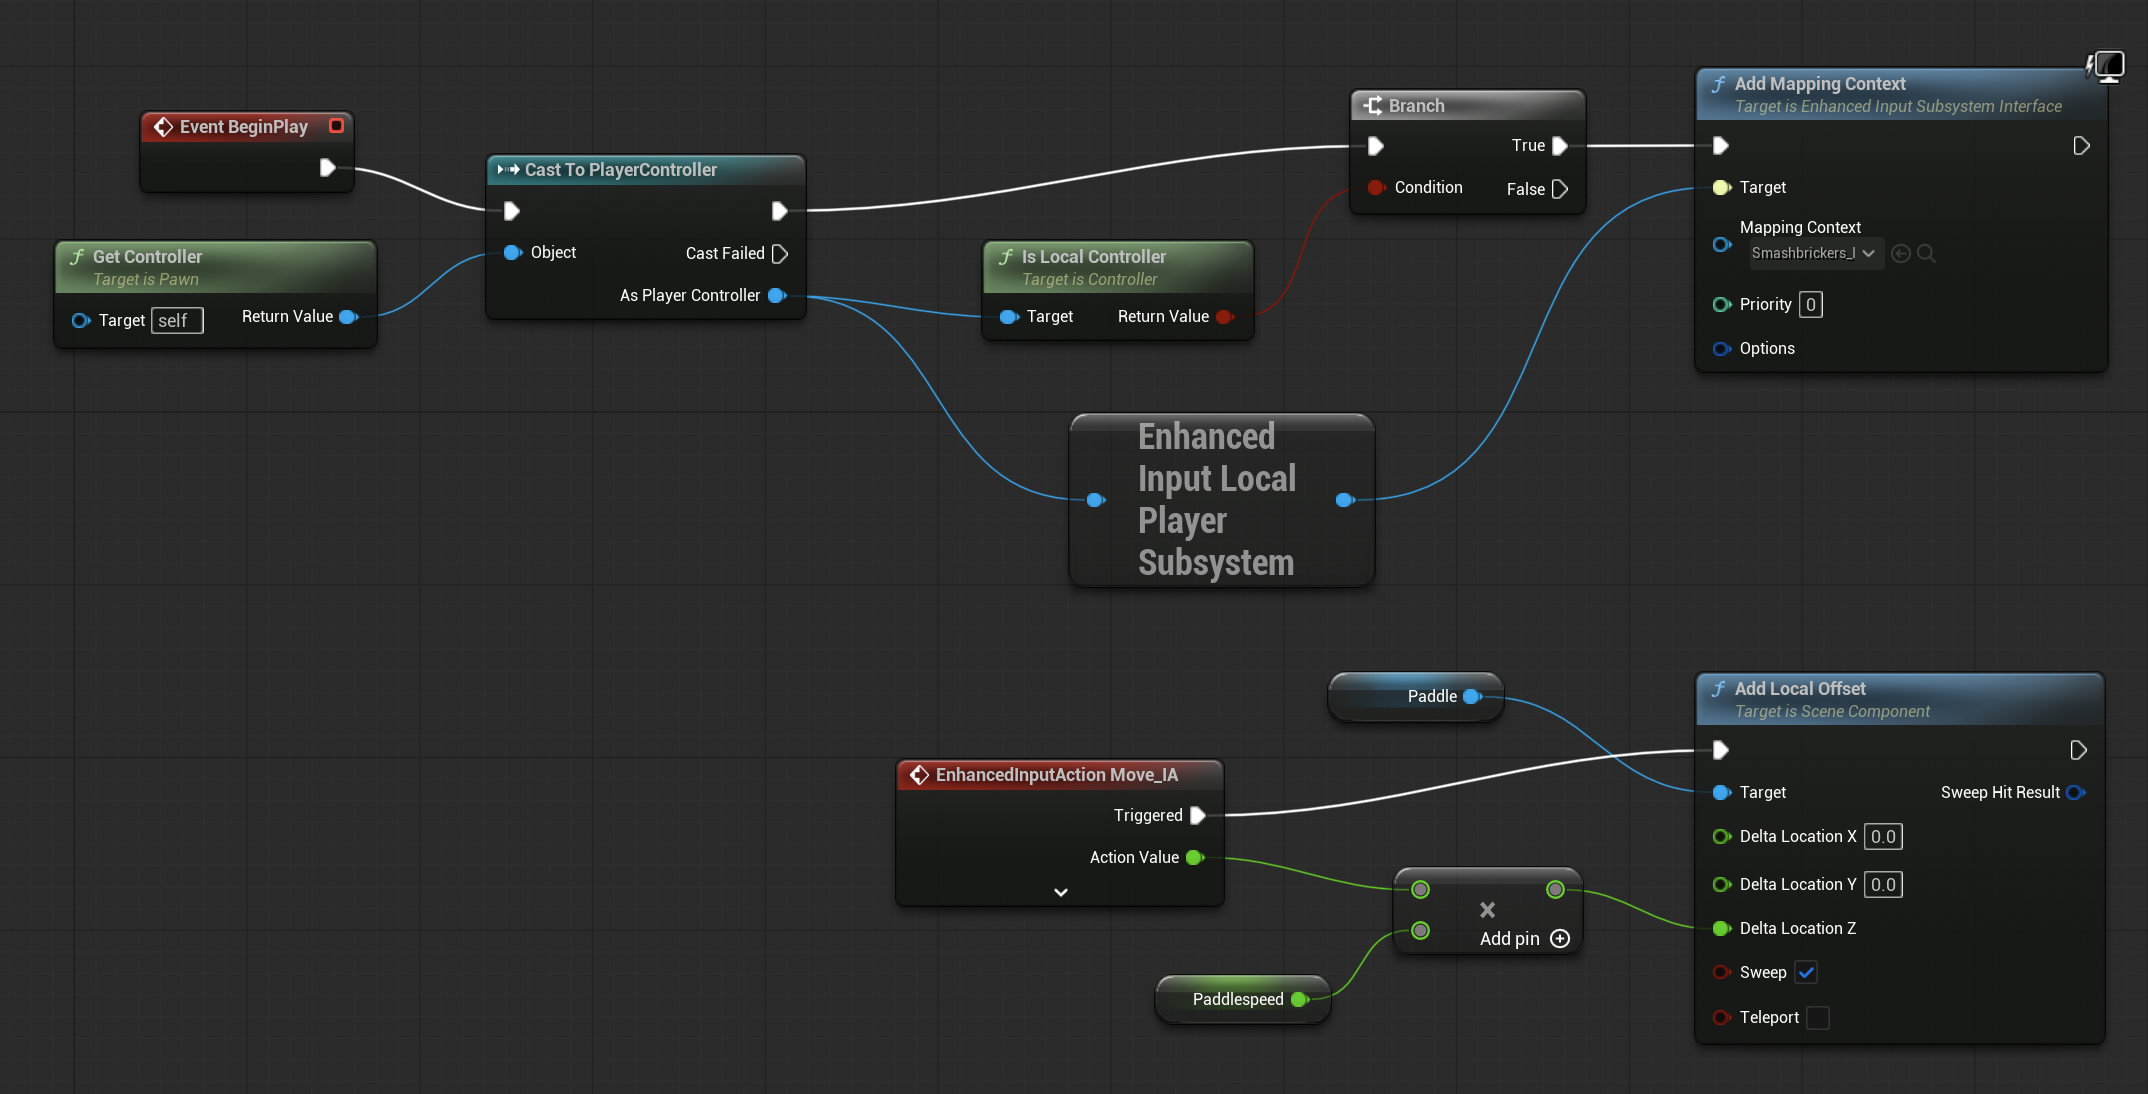Viewport: 2148px width, 1094px height.
Task: Click Add Mapping Context exec input pin
Action: [x=1721, y=146]
